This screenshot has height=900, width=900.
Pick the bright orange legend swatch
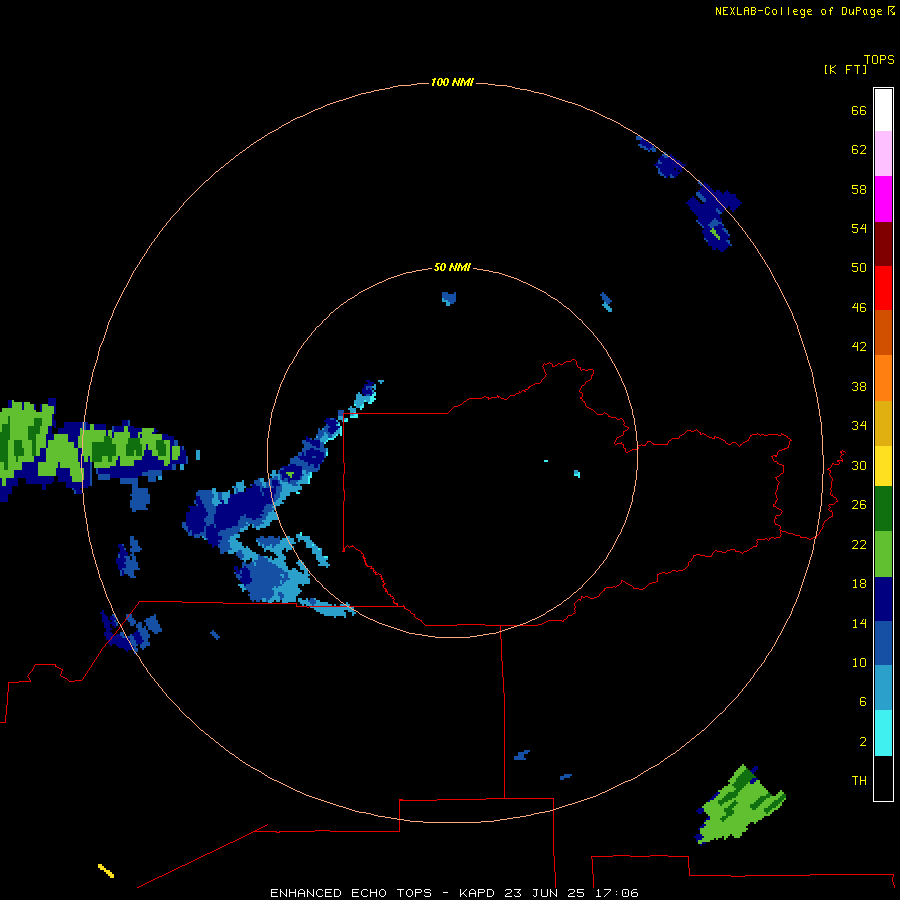[x=883, y=378]
